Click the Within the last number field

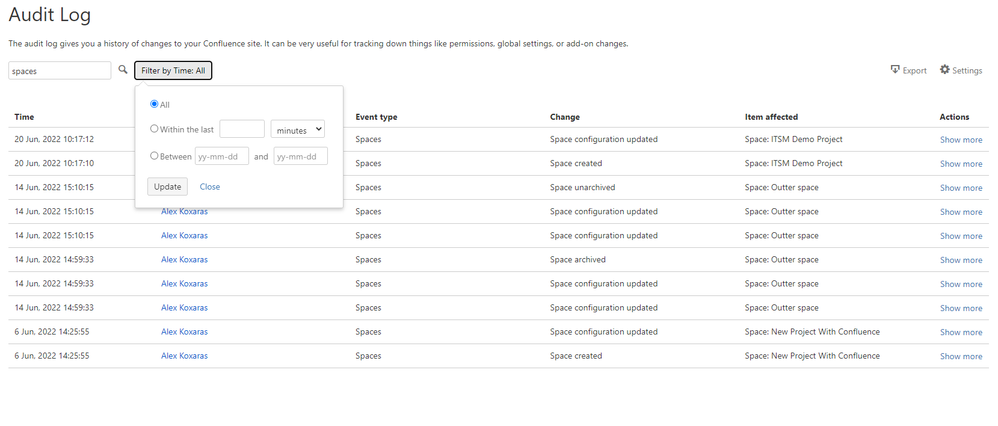pyautogui.click(x=242, y=129)
